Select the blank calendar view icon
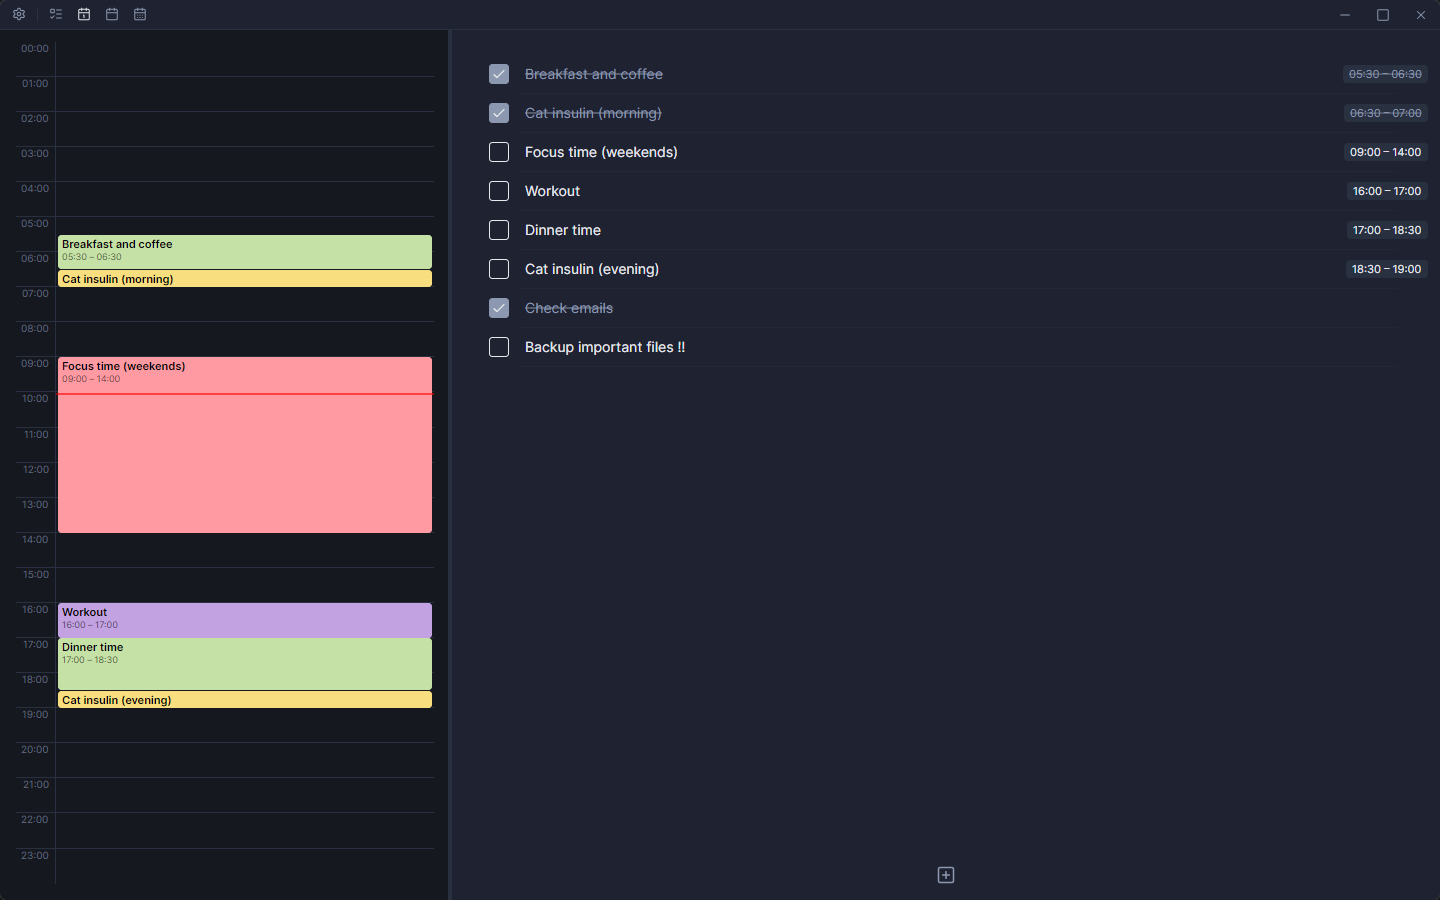The width and height of the screenshot is (1440, 900). pos(112,15)
